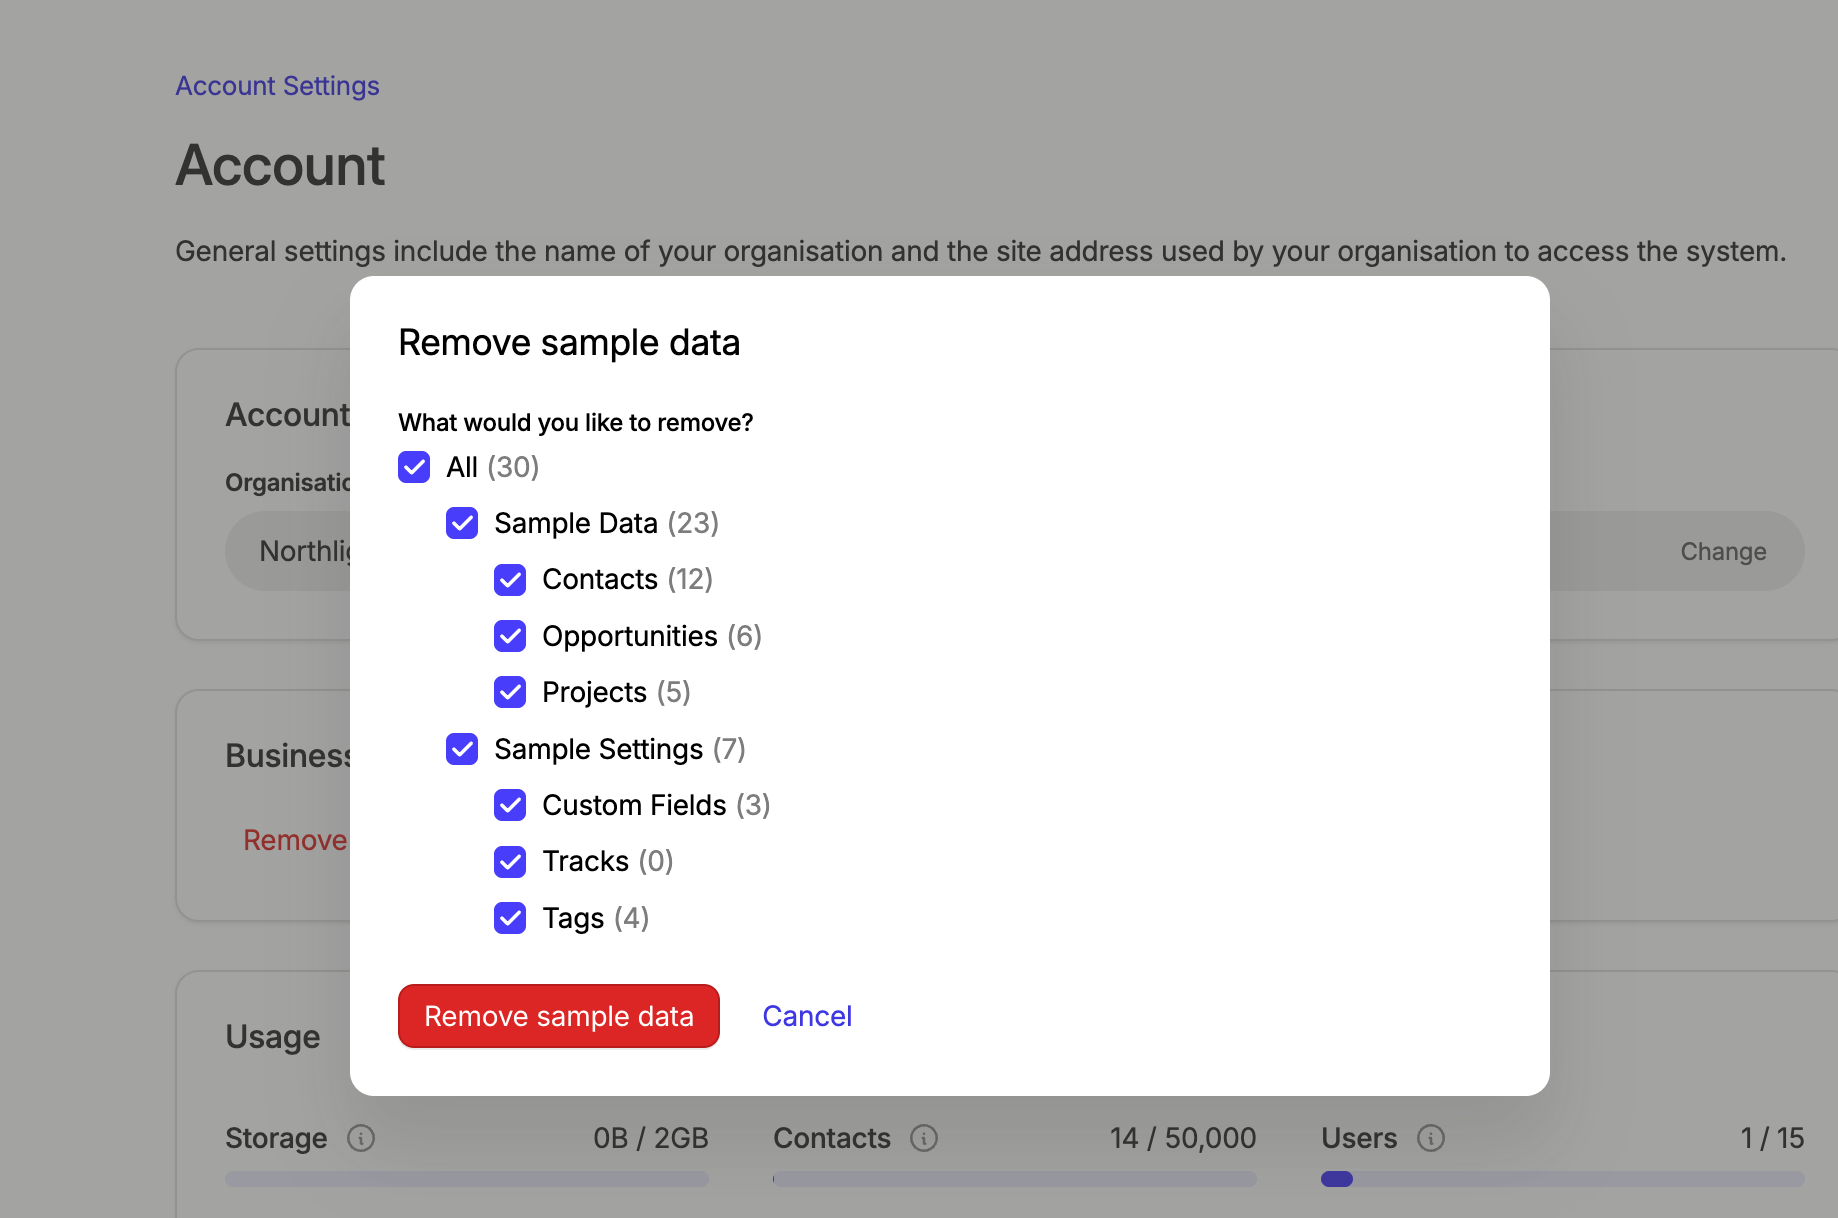Click the red Remove link behind the dialog
This screenshot has width=1838, height=1218.
[295, 840]
